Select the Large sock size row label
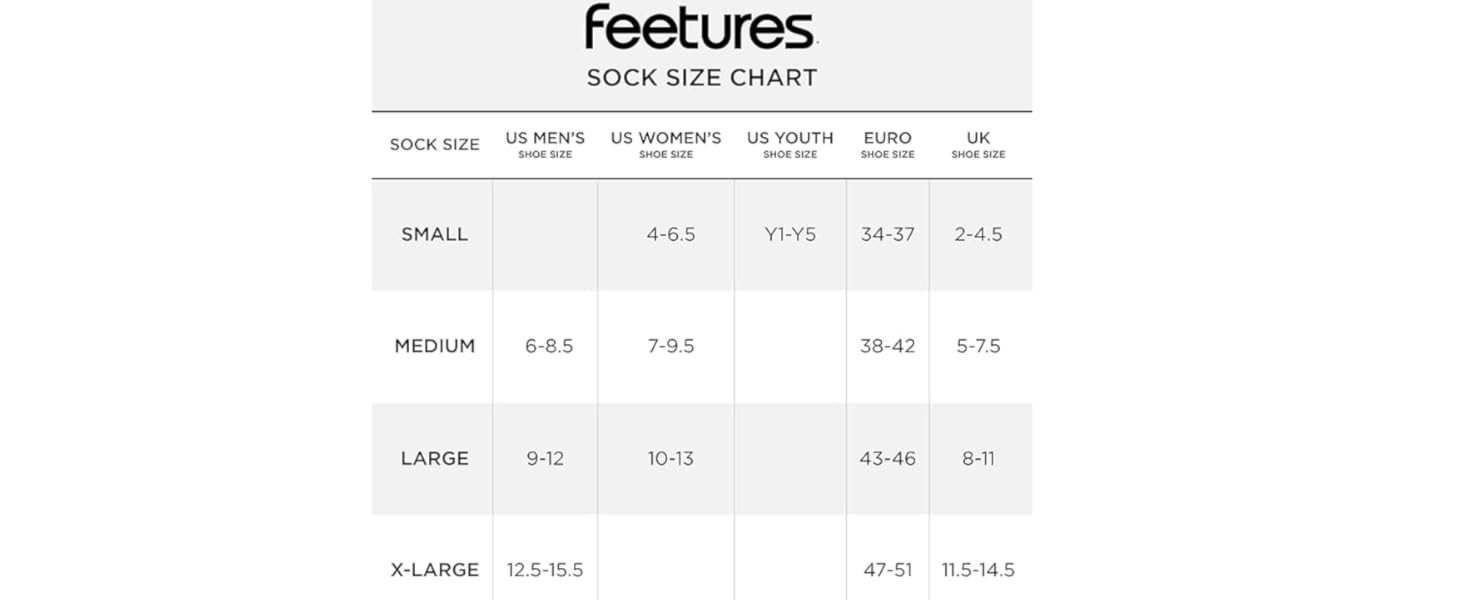The width and height of the screenshot is (1464, 600). (434, 458)
